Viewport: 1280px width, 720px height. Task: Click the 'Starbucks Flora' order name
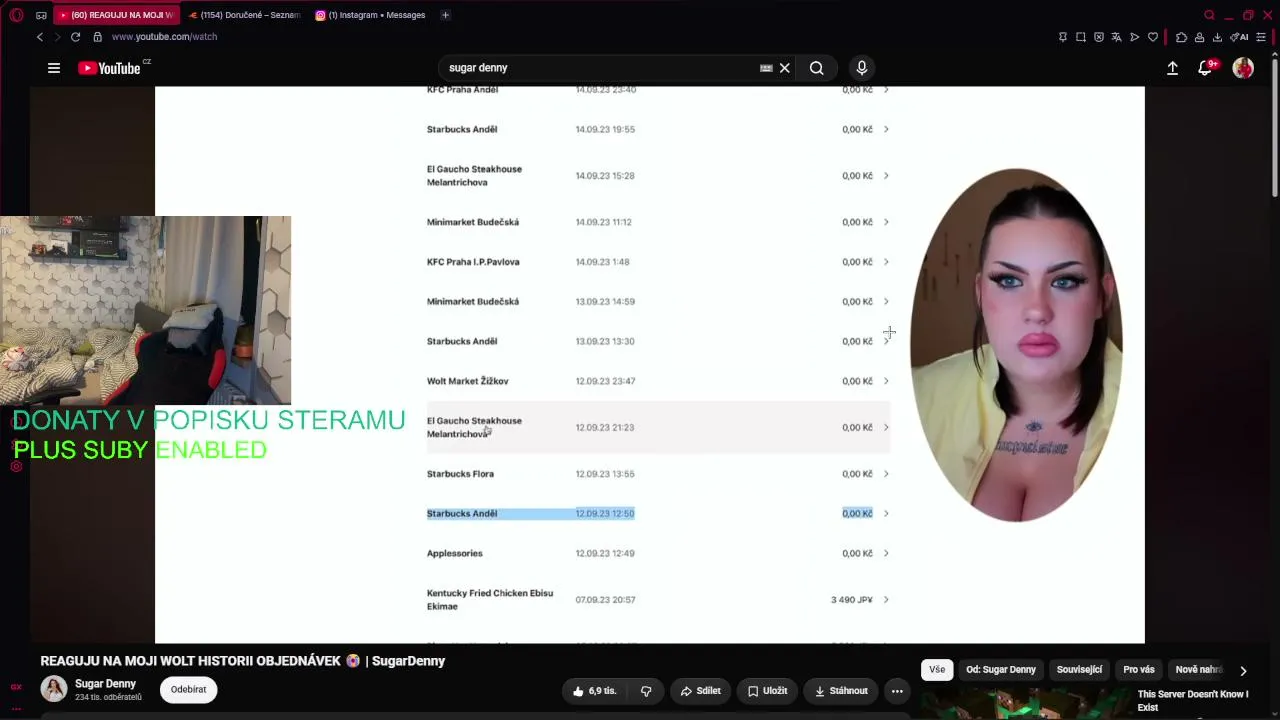460,474
